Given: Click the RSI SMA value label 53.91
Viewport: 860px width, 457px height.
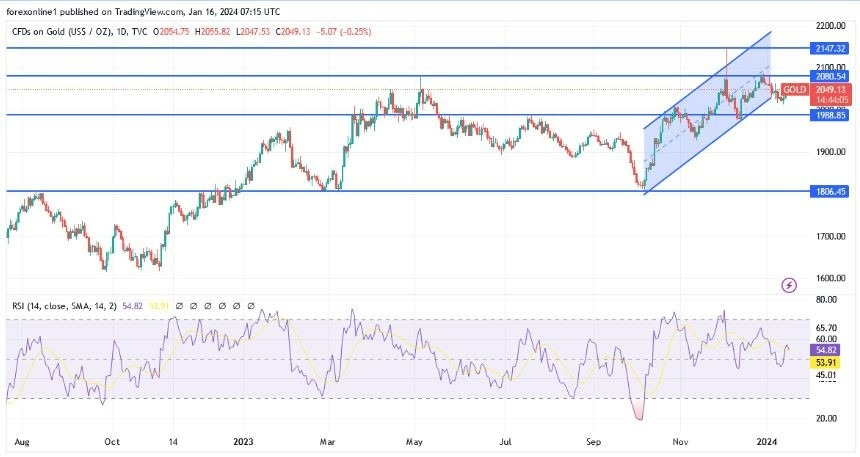Looking at the screenshot, I should (x=825, y=363).
